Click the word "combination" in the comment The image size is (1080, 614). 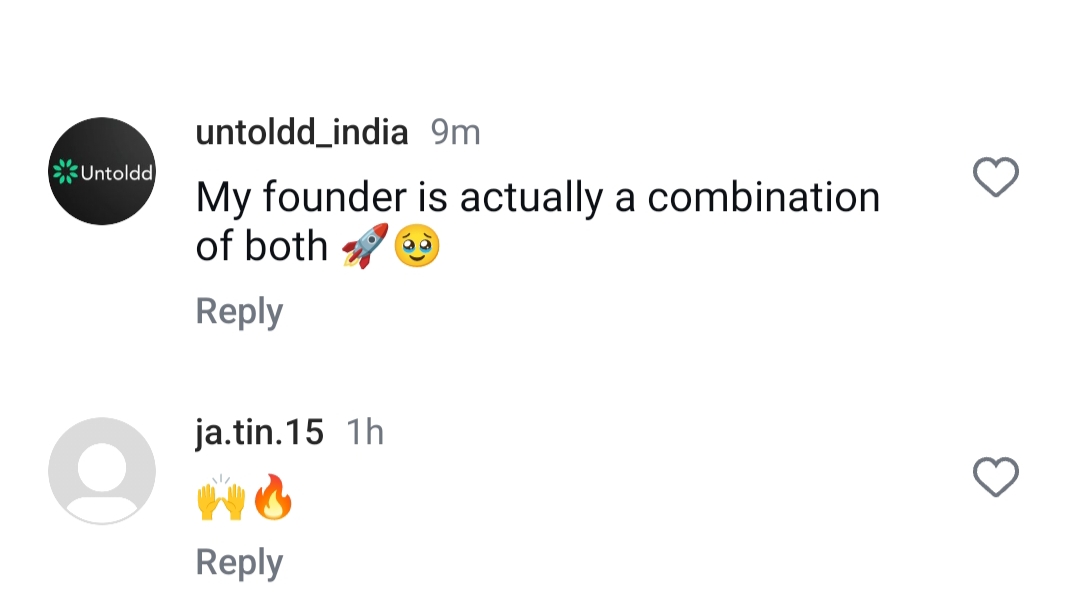[764, 197]
